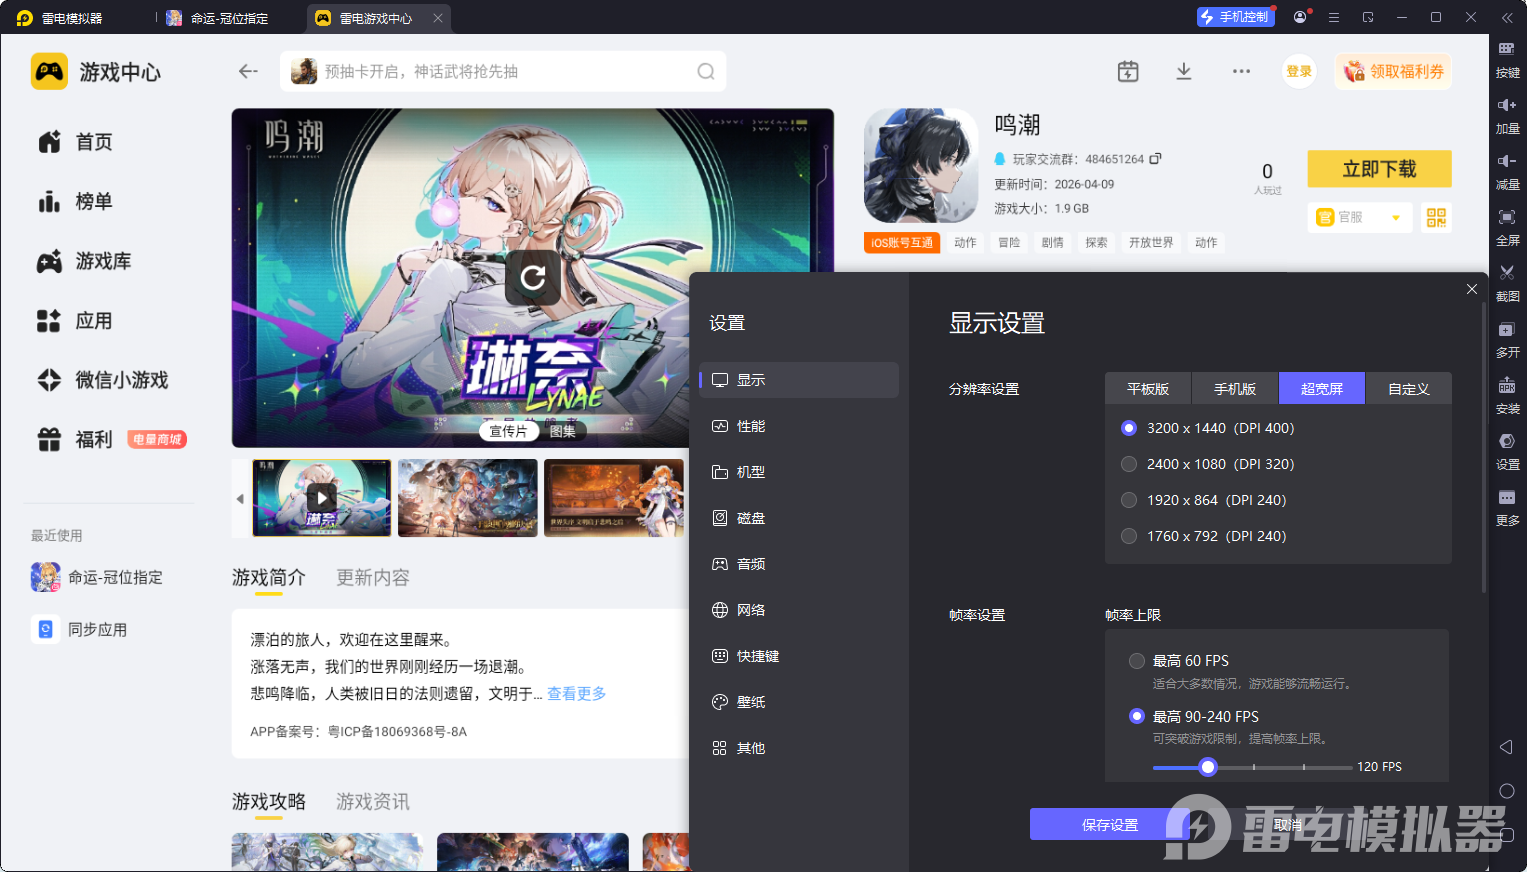
Task: Click 领取福利 reward button
Action: coord(1393,71)
